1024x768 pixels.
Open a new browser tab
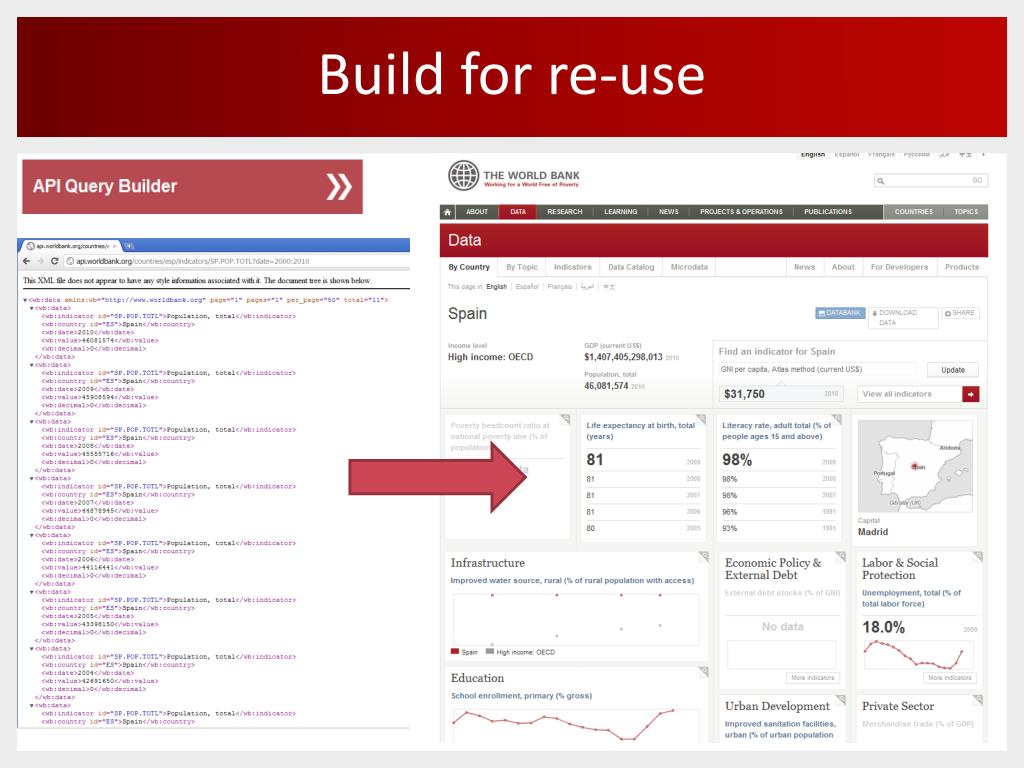[129, 246]
